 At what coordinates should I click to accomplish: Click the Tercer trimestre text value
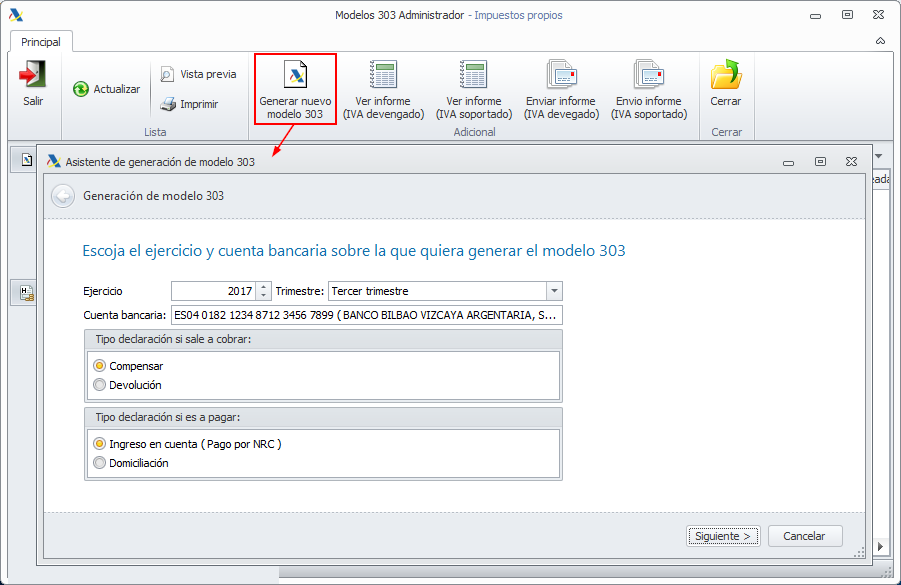pos(370,291)
